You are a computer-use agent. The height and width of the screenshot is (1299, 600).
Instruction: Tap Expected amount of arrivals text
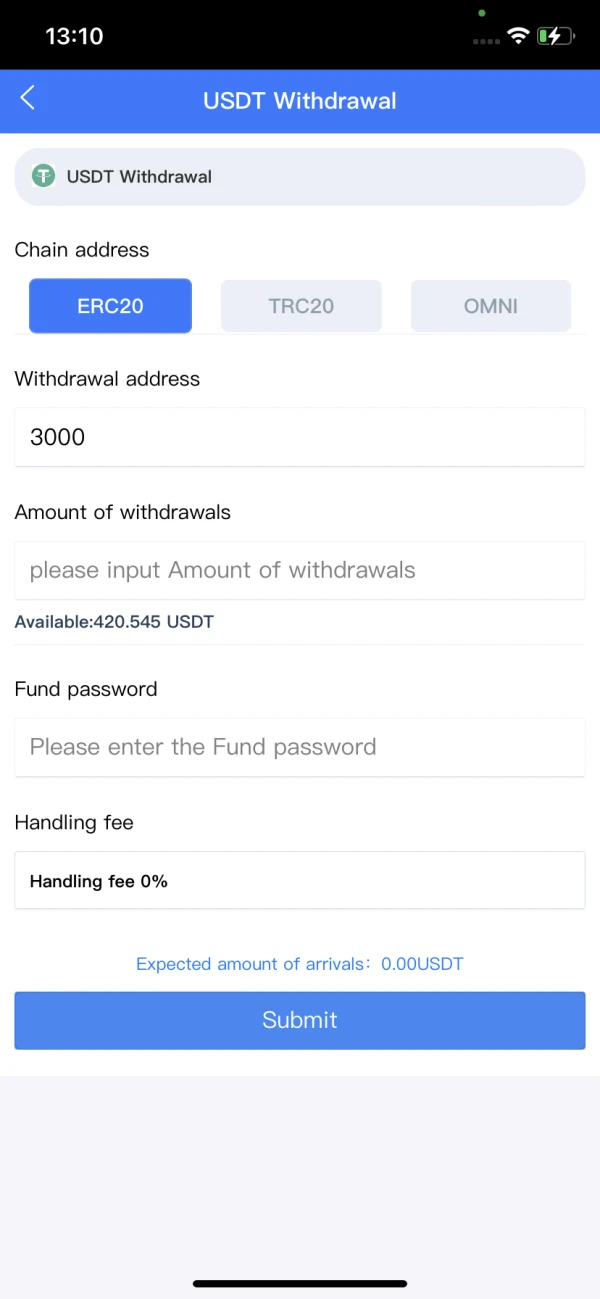[300, 964]
